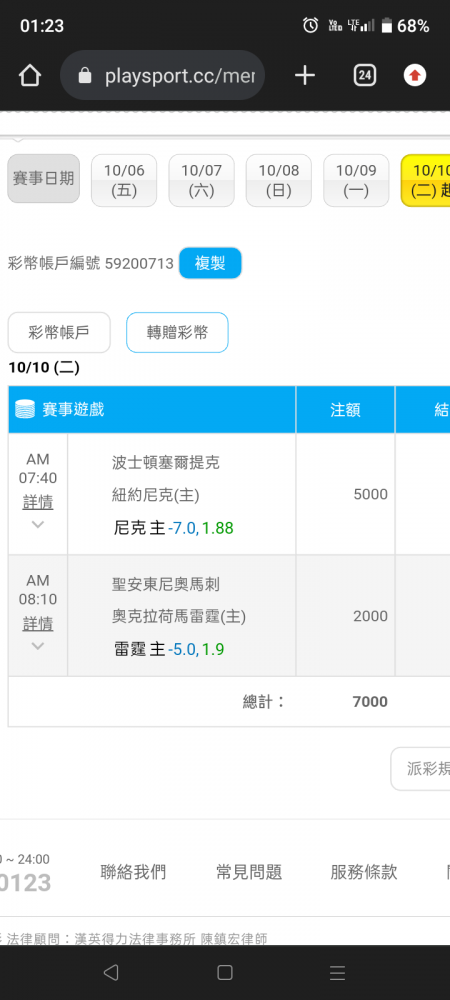Viewport: 450px width, 1000px height.
Task: Tap the browser home icon
Action: 30,77
